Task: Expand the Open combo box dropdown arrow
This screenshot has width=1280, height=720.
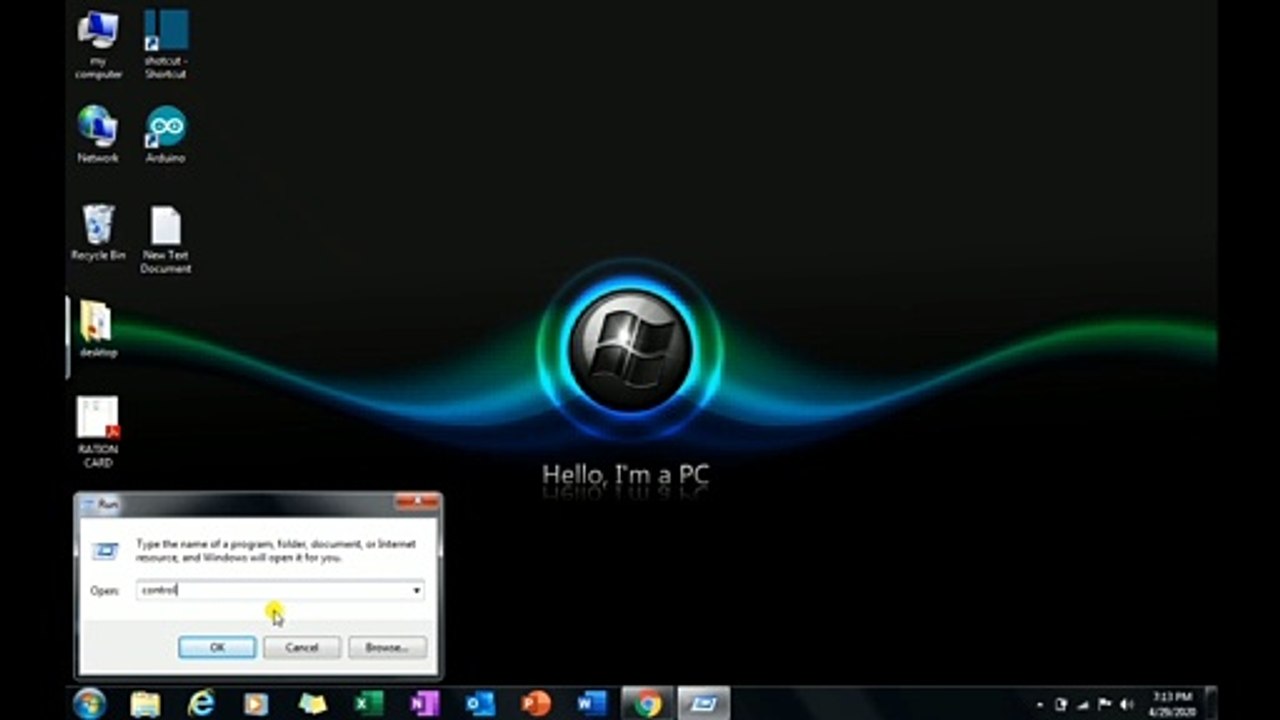Action: [416, 591]
